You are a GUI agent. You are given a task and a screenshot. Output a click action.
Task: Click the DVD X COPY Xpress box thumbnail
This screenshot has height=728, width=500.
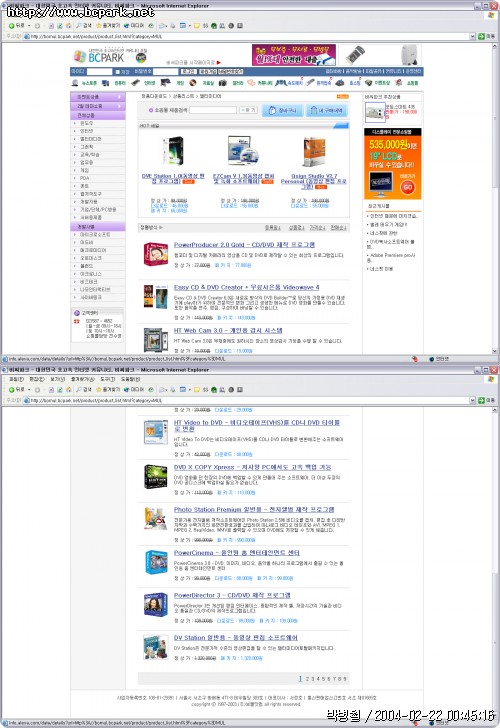tap(156, 477)
